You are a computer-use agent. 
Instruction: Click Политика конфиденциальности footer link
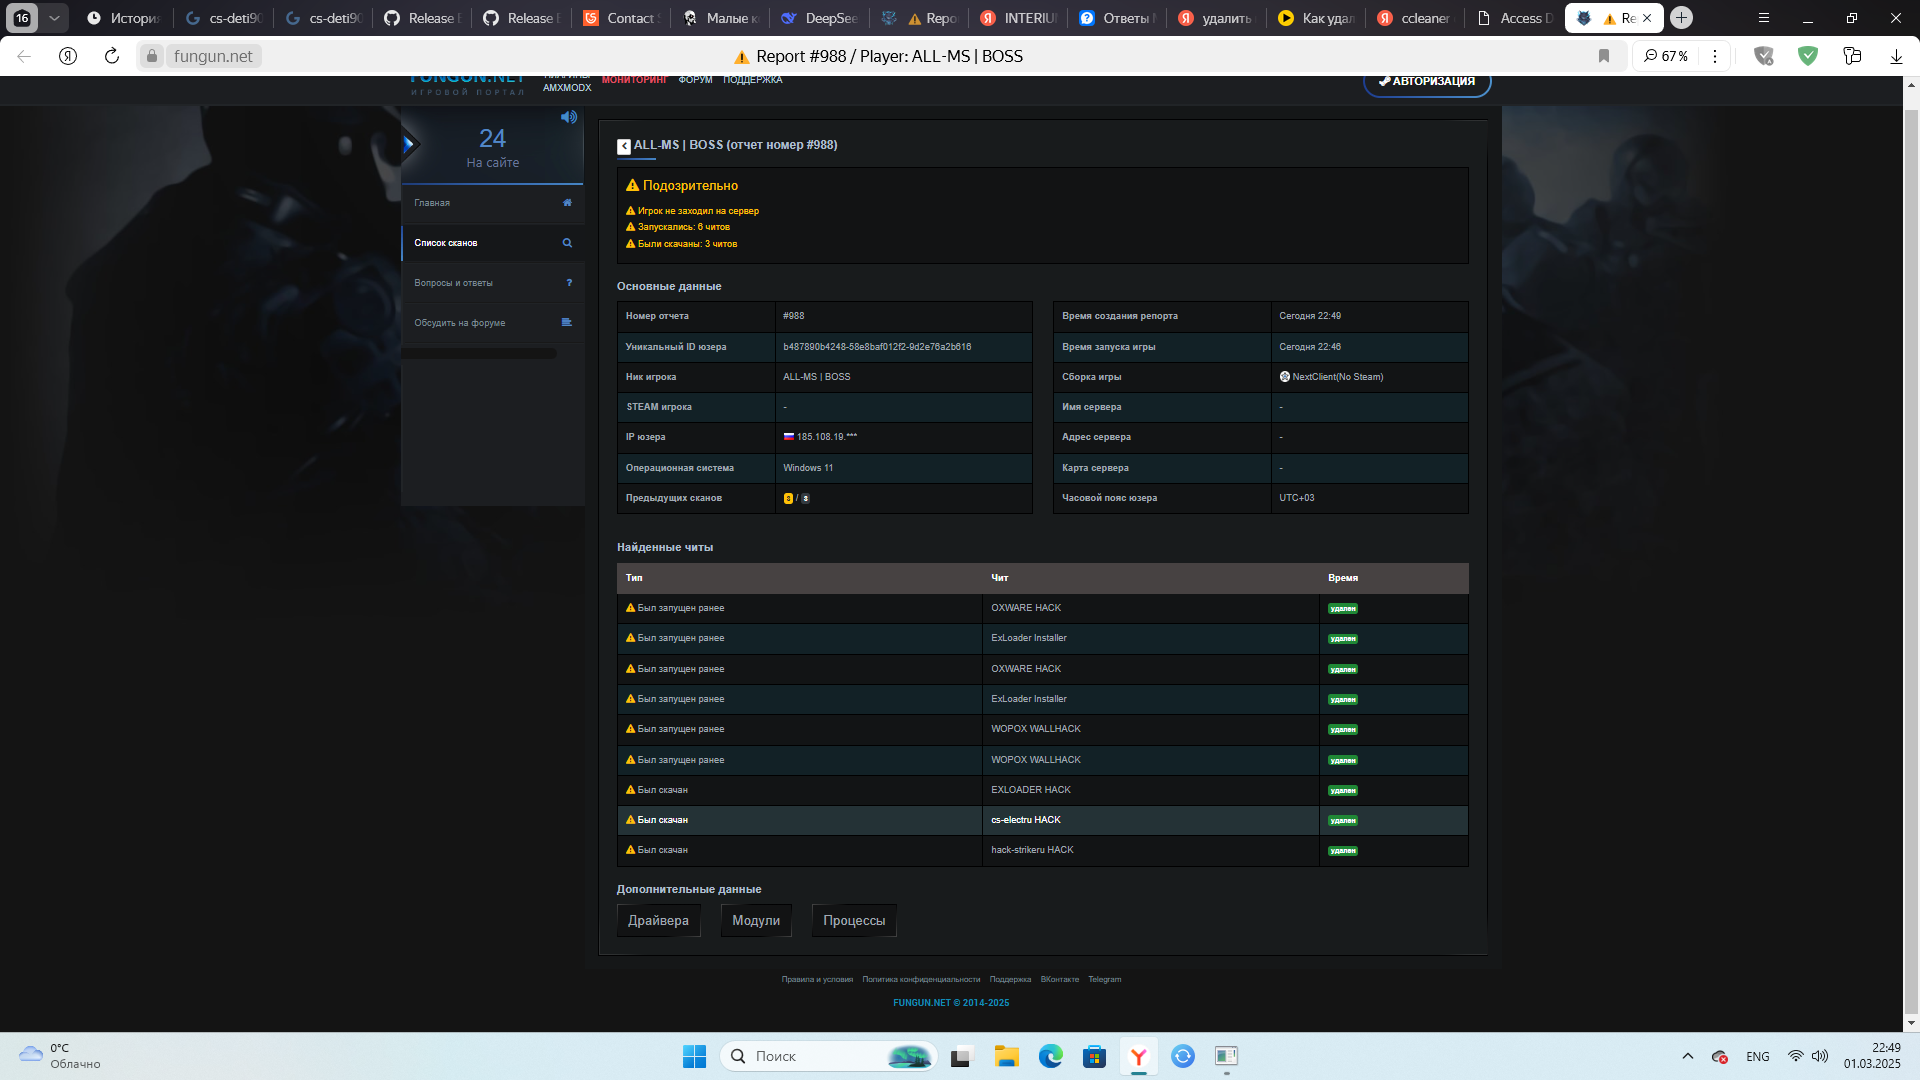click(x=921, y=979)
